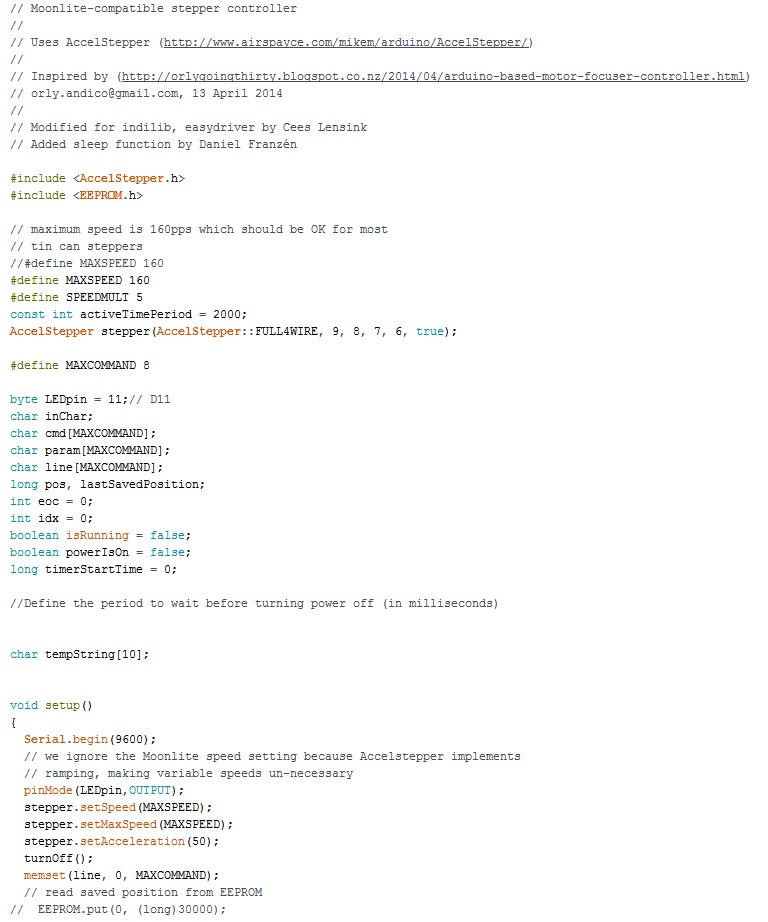Click the line '#define MAXCOMMAND 8'
The image size is (768, 922).
(x=80, y=366)
